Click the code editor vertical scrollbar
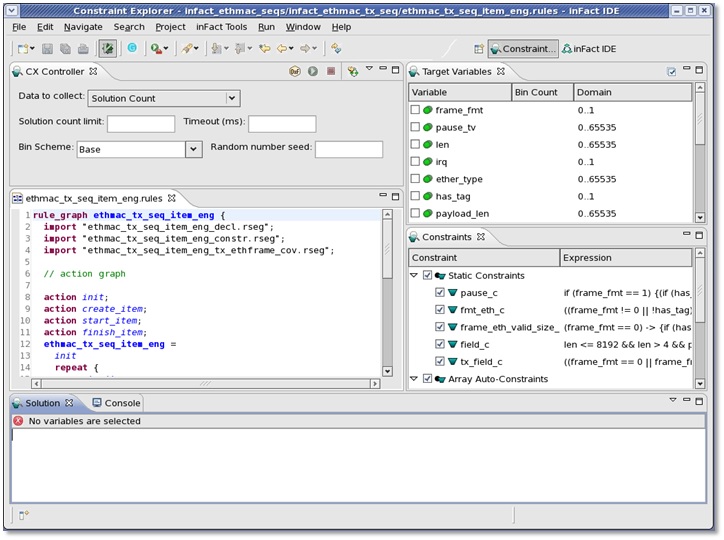Image resolution: width=724 pixels, height=540 pixels. [x=387, y=250]
